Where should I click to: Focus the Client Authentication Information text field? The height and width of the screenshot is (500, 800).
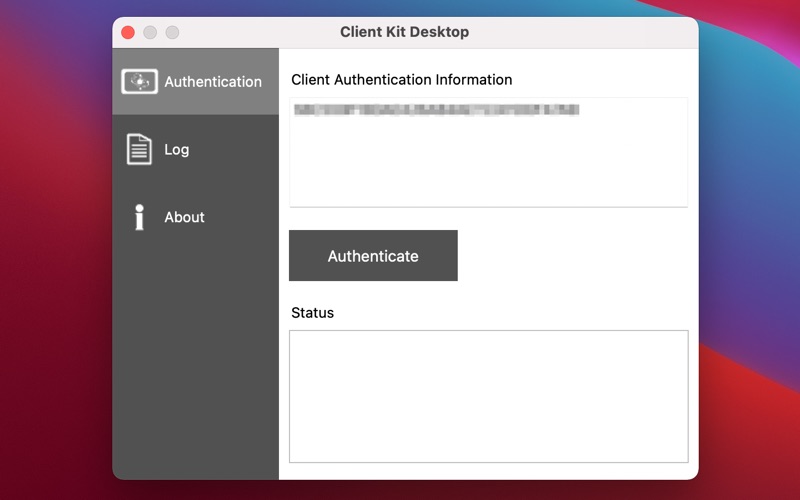[489, 152]
